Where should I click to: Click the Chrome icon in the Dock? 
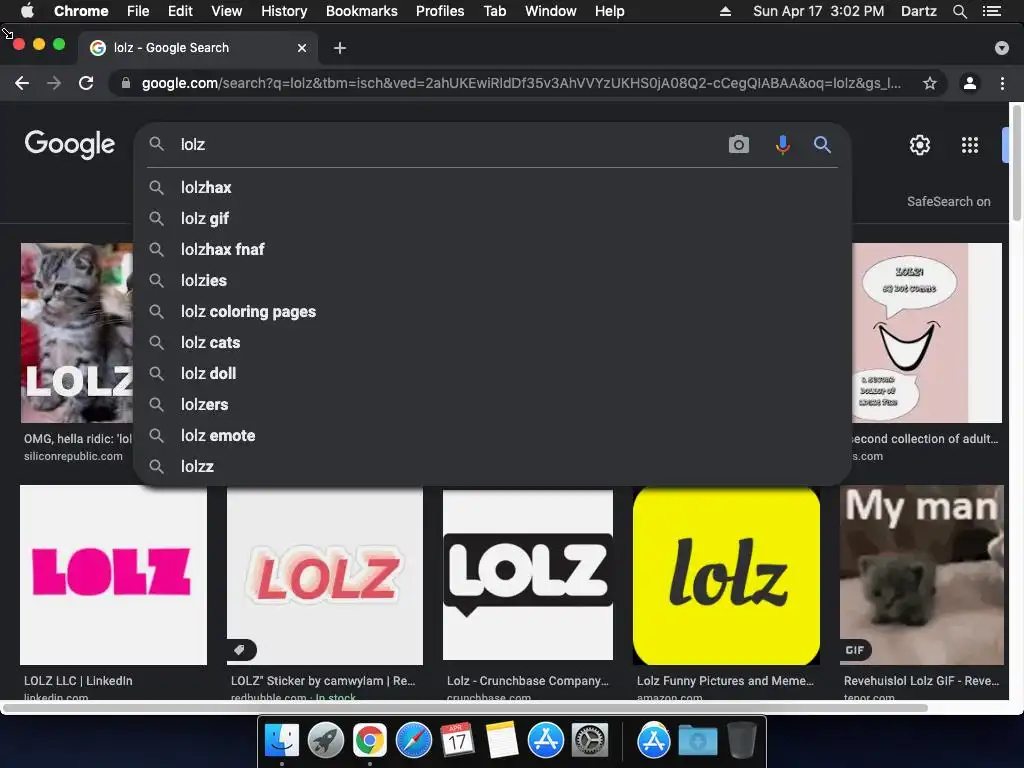pos(370,741)
